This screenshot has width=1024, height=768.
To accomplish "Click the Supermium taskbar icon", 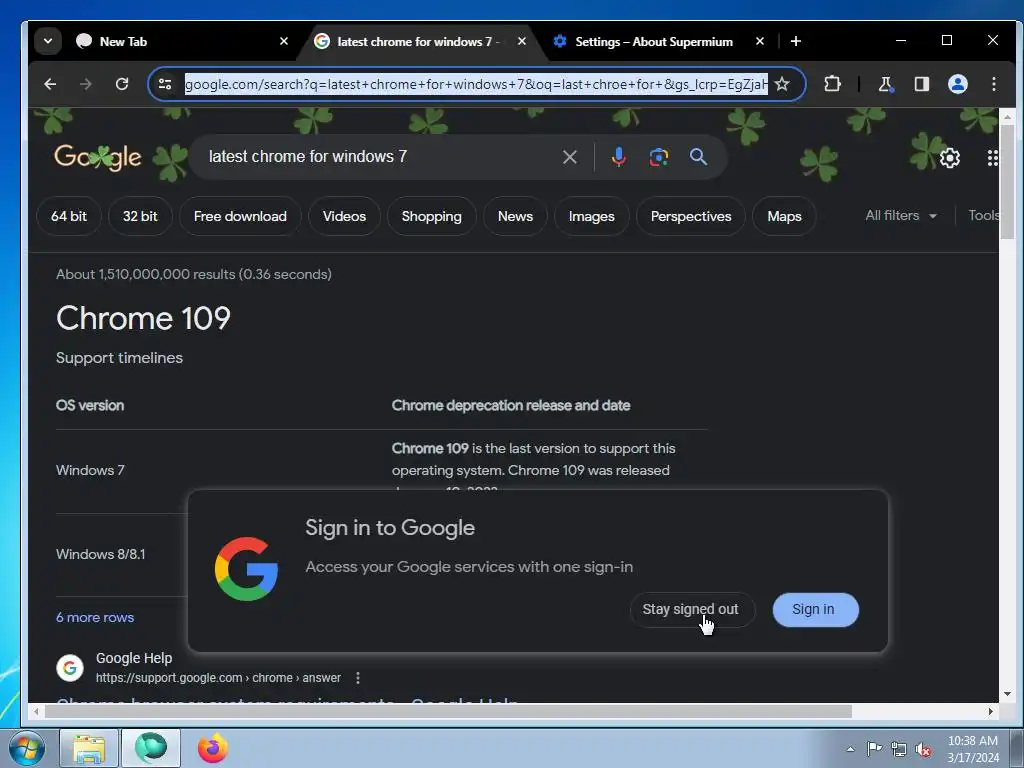I will coord(151,748).
